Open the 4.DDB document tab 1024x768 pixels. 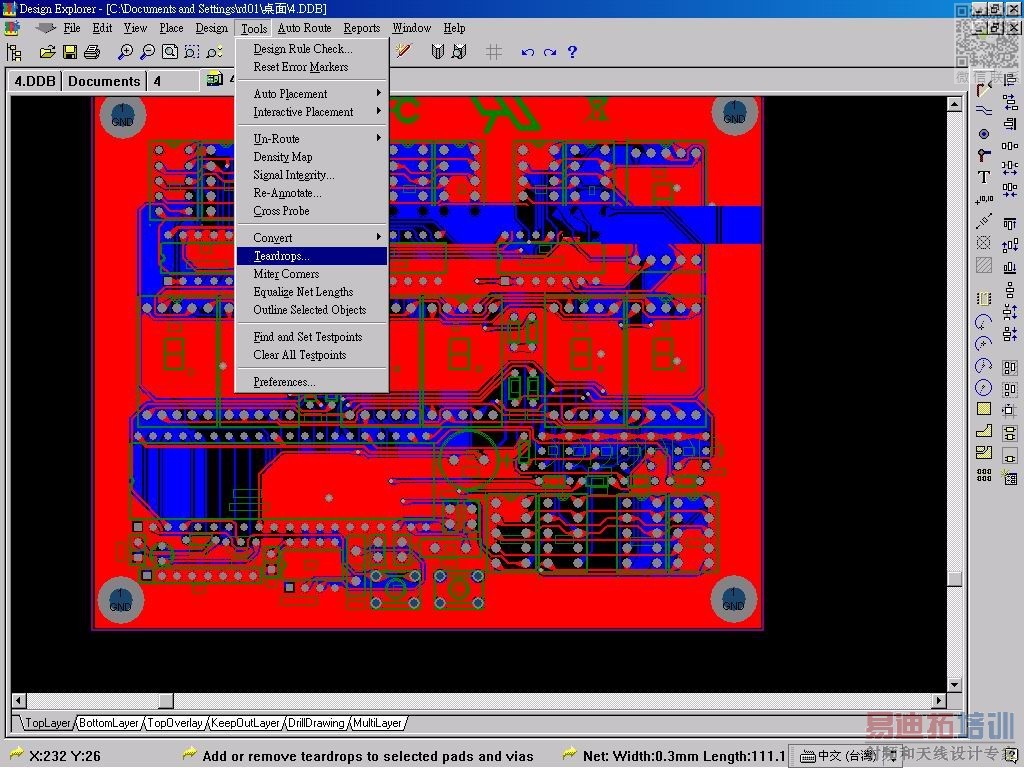[35, 81]
